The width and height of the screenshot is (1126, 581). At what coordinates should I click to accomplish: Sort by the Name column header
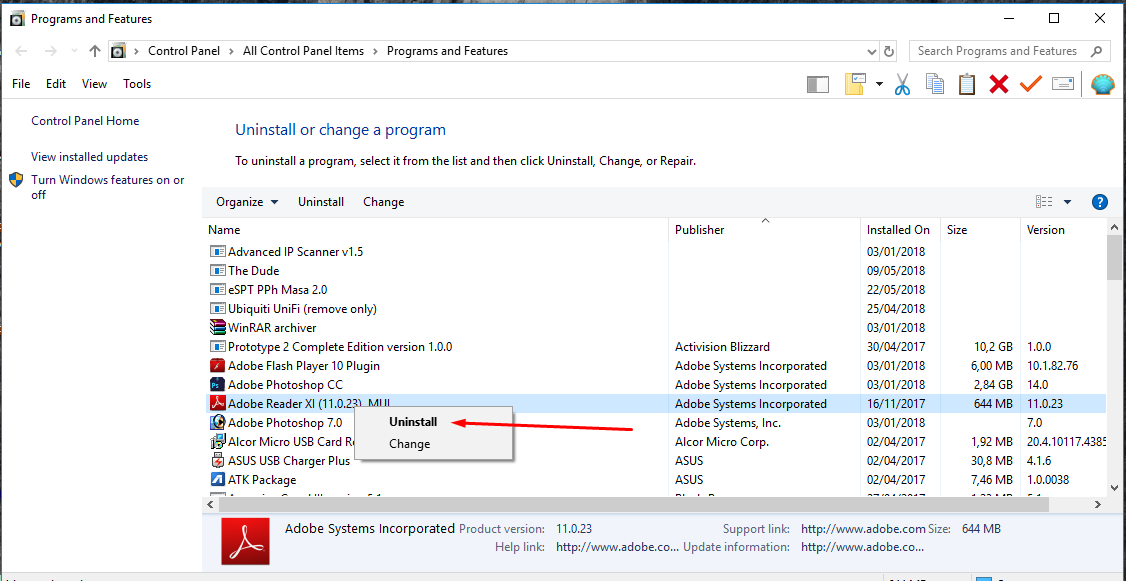click(x=224, y=230)
